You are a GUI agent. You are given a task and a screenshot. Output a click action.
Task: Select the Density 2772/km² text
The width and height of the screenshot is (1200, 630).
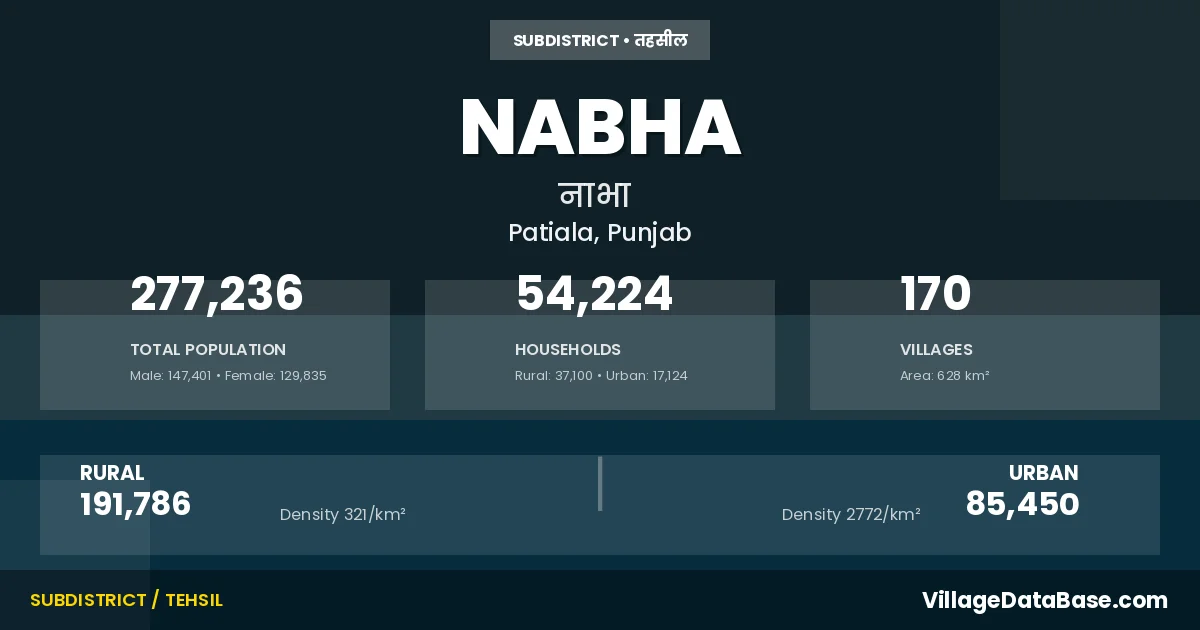(851, 515)
